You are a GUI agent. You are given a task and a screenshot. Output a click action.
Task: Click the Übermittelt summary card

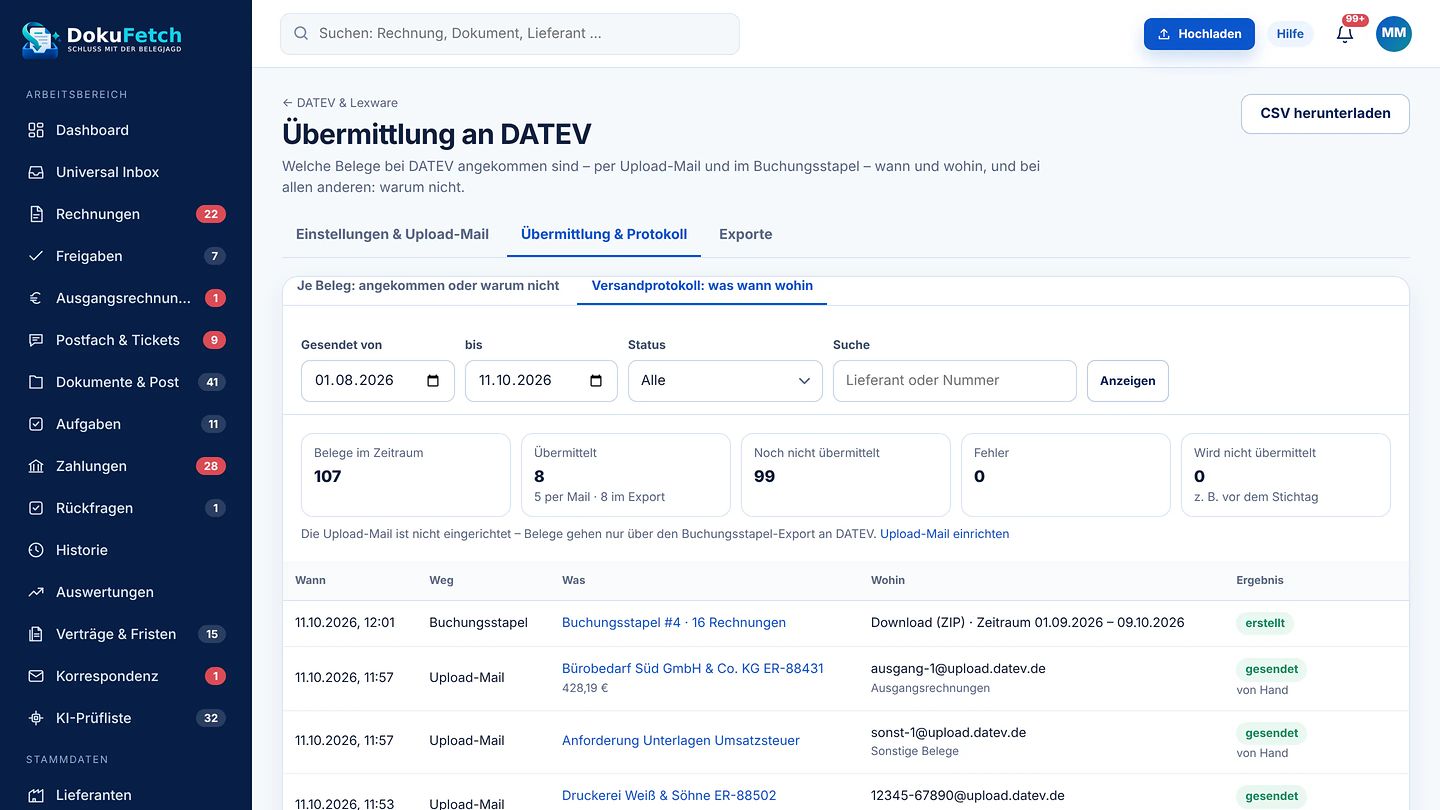pos(626,475)
